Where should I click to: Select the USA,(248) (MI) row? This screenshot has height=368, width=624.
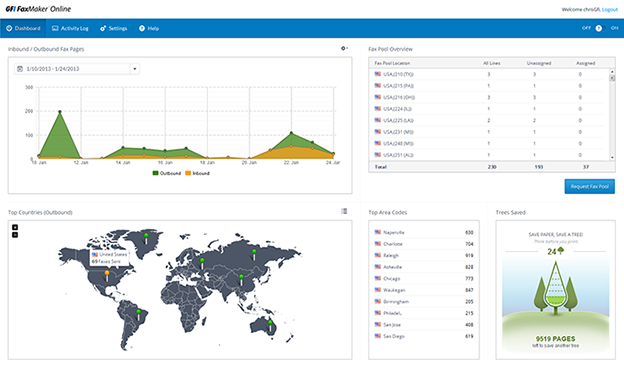coord(489,143)
